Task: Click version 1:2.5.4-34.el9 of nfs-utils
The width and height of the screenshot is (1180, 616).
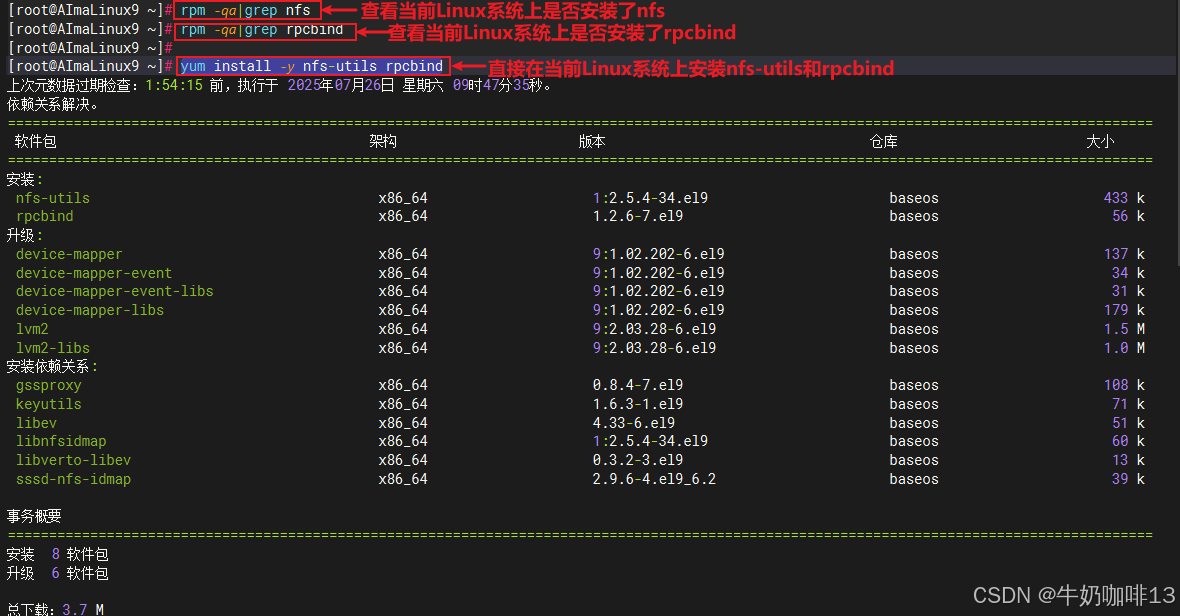Action: [650, 198]
